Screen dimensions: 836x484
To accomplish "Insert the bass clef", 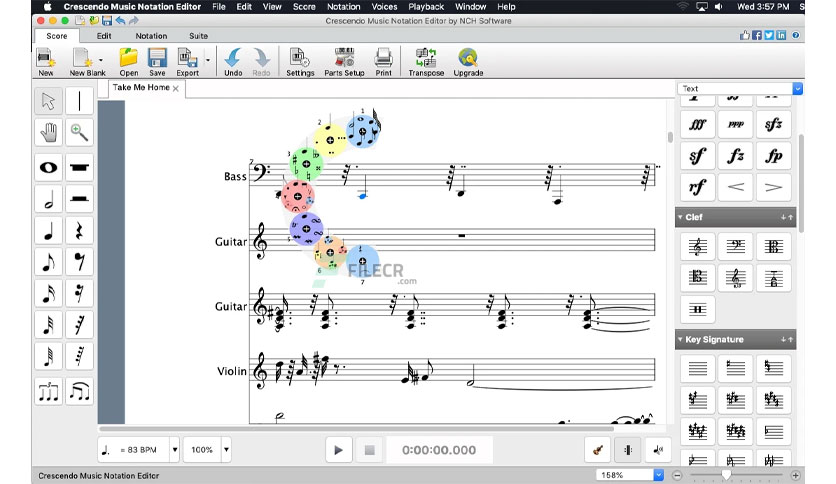I will (736, 247).
